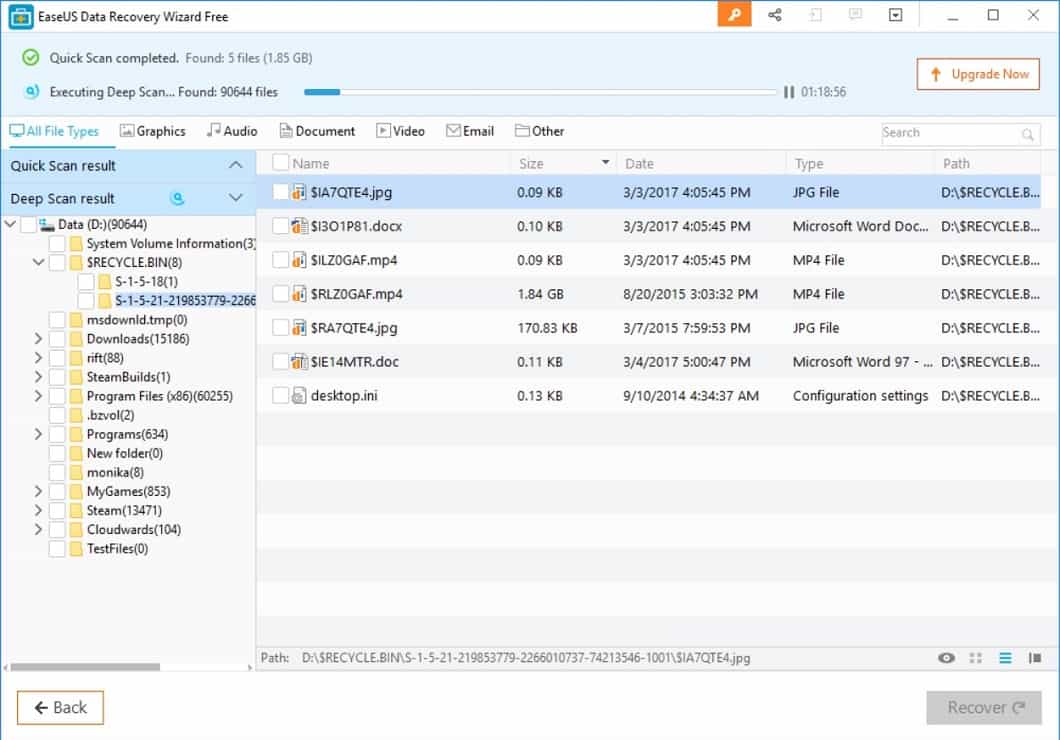Viewport: 1060px width, 740px height.
Task: Click Upgrade Now button
Action: pos(978,74)
